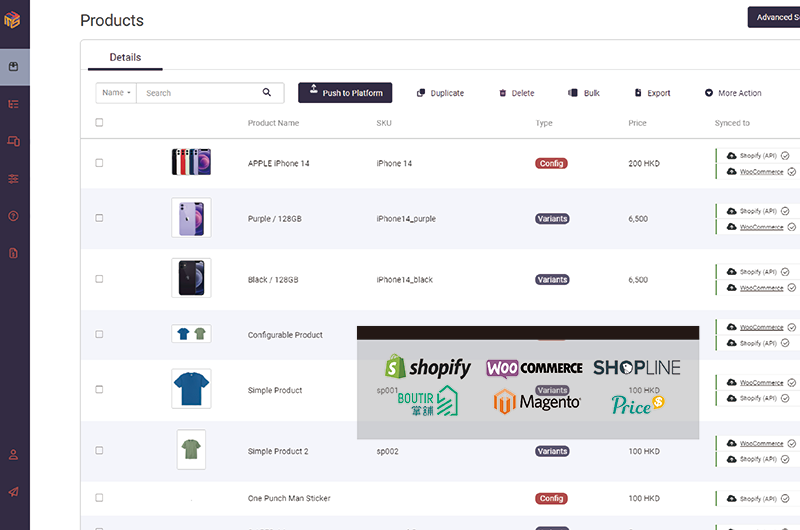Click the search magnifier icon

click(x=267, y=93)
